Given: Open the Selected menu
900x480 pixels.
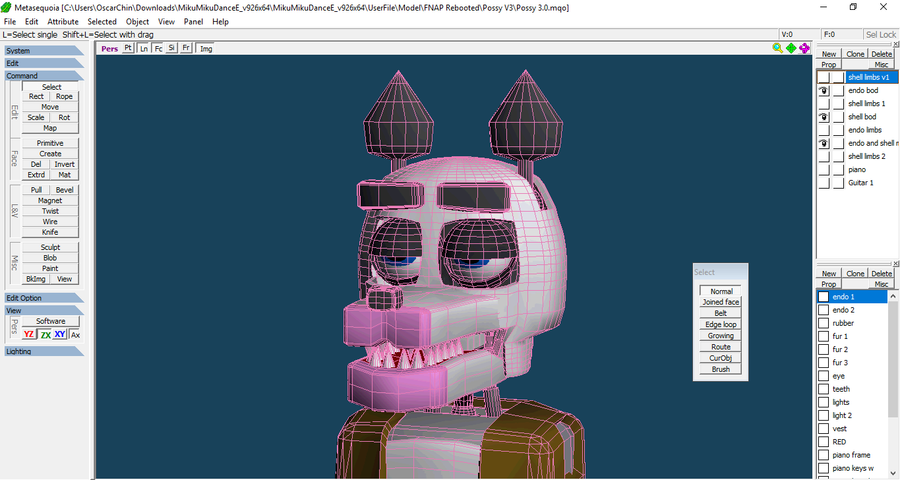Looking at the screenshot, I should tap(102, 21).
